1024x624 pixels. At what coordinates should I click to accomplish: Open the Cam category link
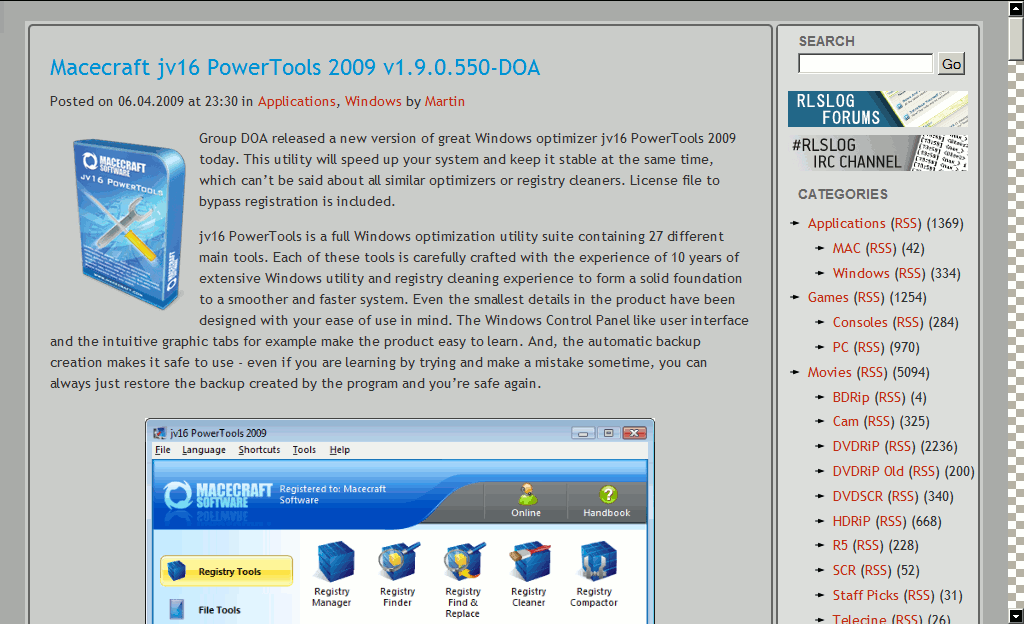845,422
